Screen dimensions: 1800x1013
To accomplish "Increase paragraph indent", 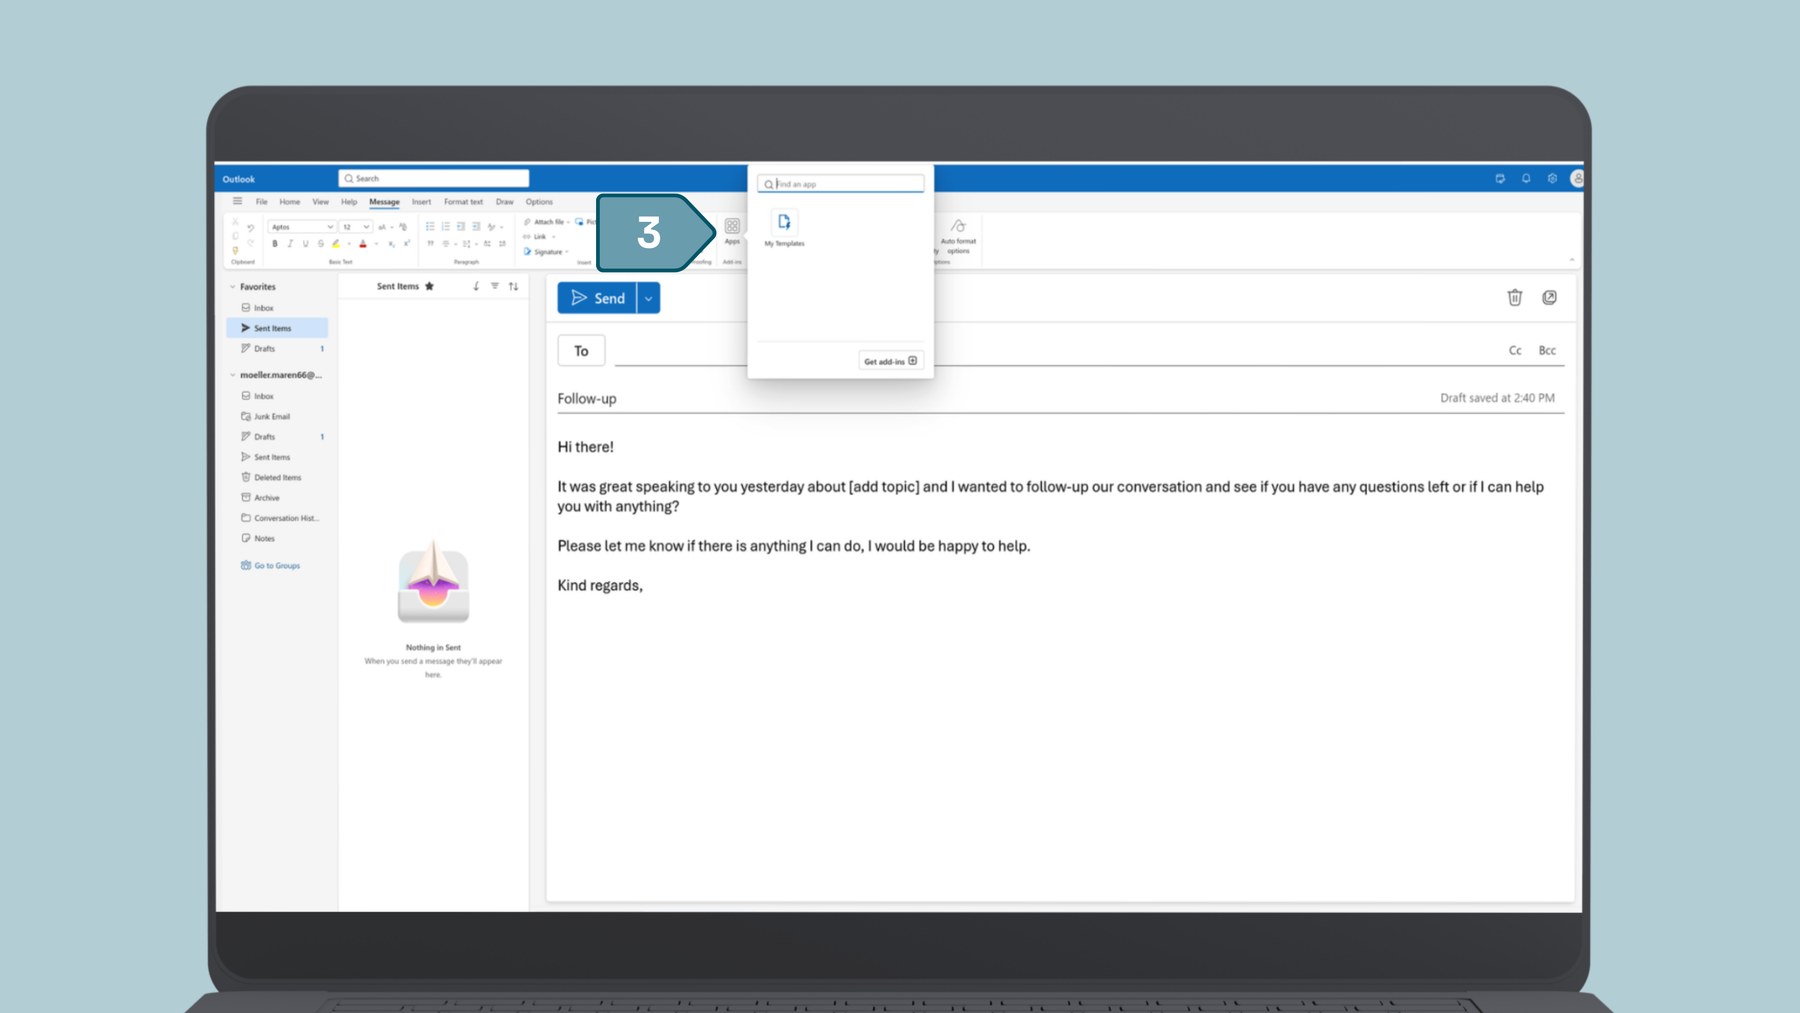I will 476,227.
